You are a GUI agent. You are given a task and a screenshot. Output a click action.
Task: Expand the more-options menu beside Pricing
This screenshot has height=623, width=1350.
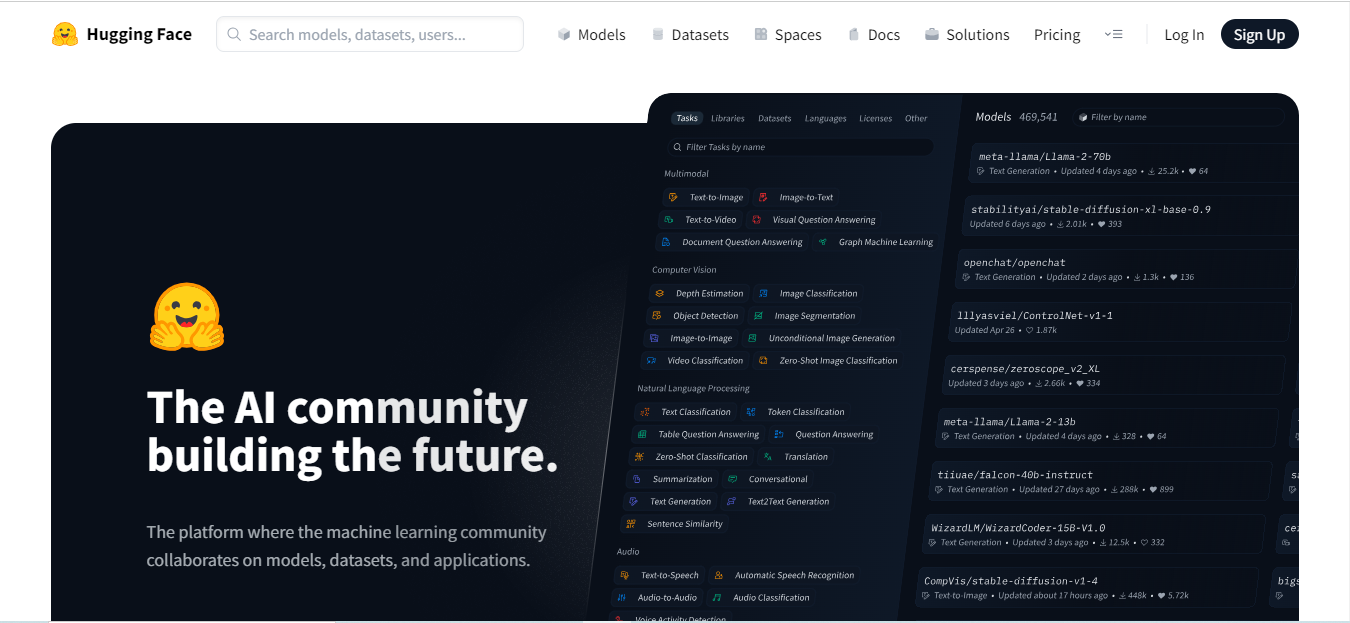(x=1113, y=34)
